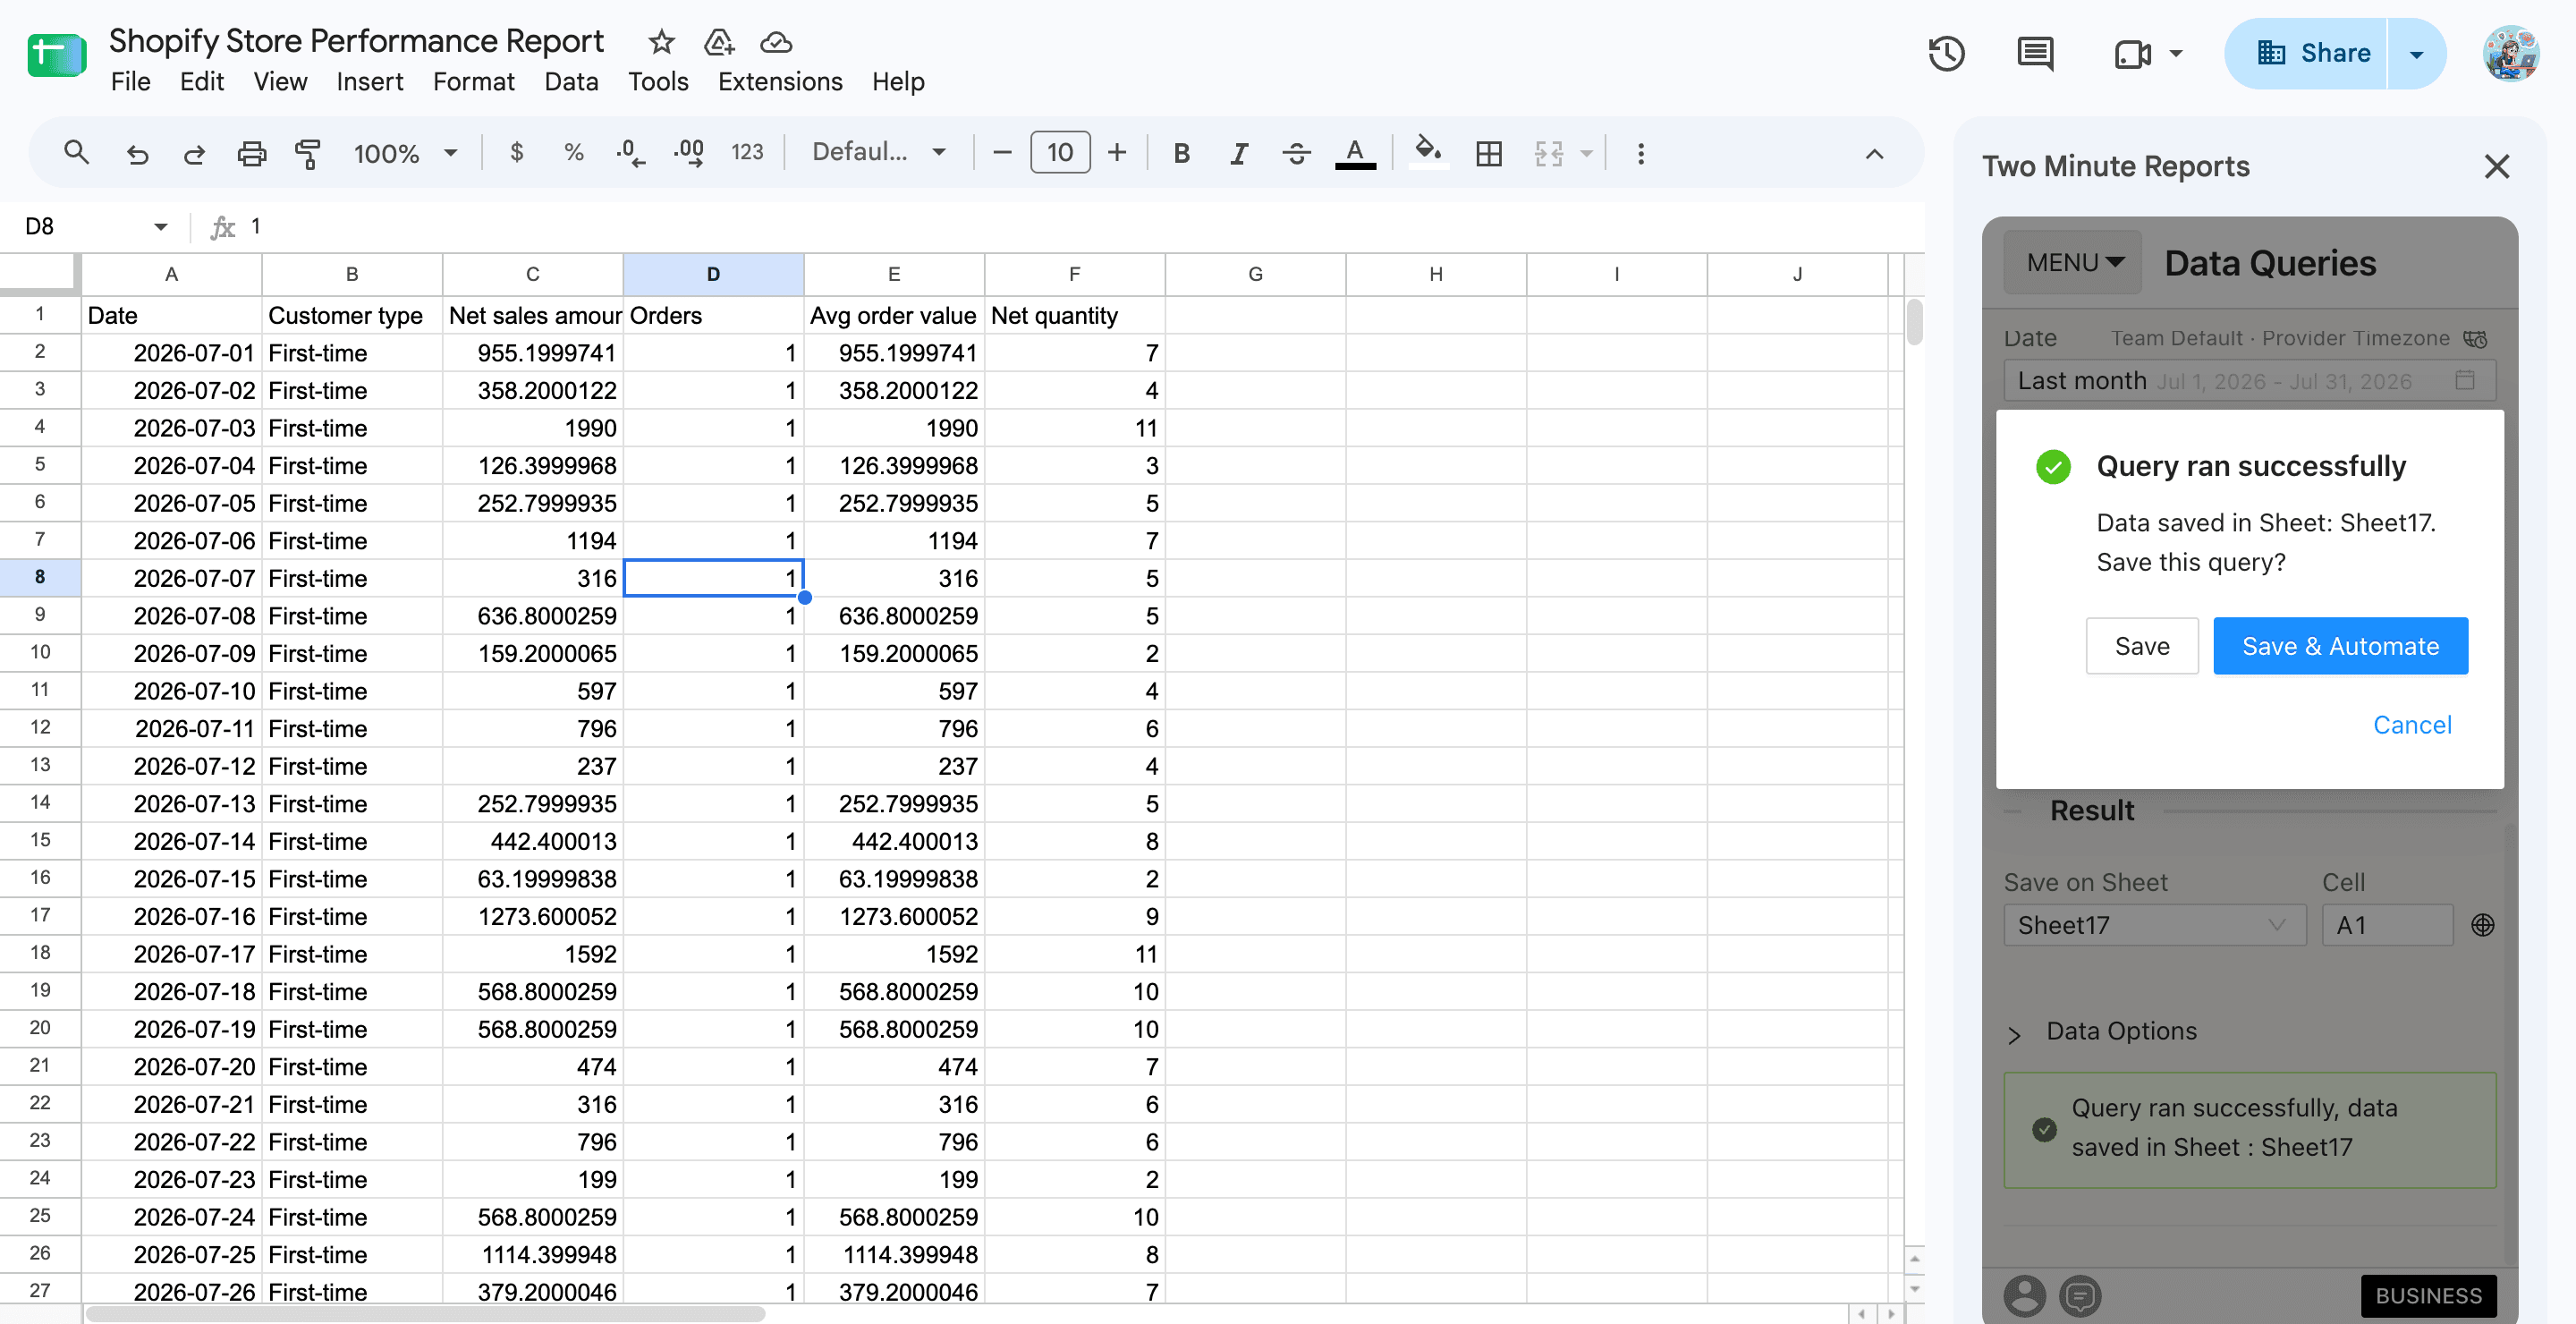Close the Two Minute Reports sidebar
The height and width of the screenshot is (1324, 2576).
click(x=2497, y=166)
